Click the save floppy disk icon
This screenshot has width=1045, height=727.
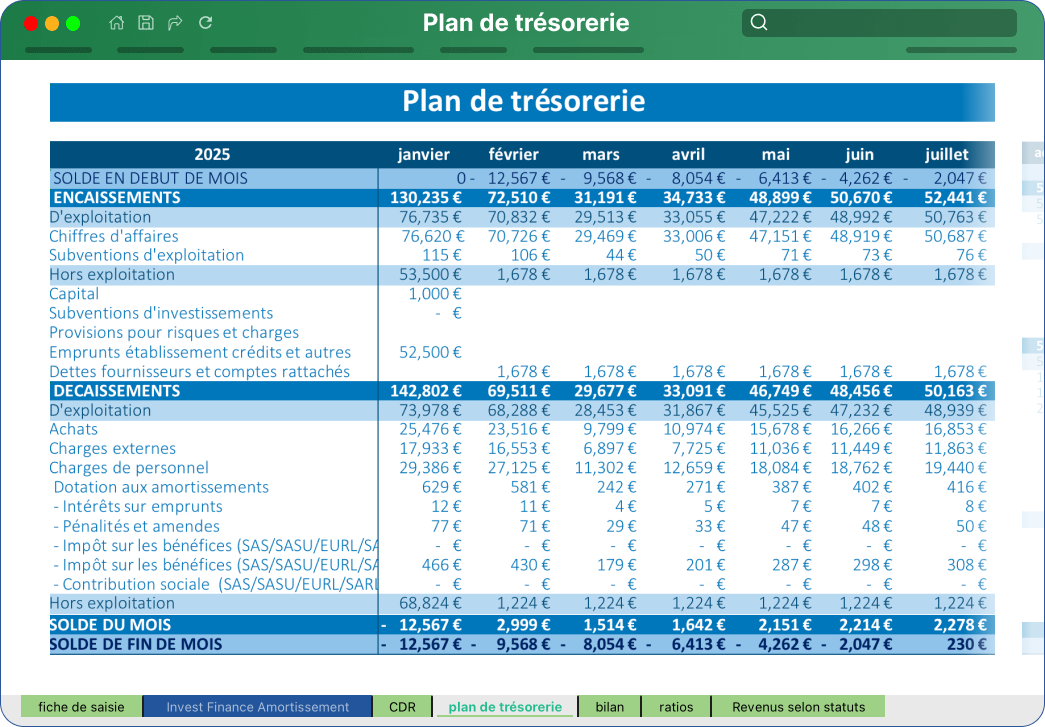pyautogui.click(x=146, y=23)
